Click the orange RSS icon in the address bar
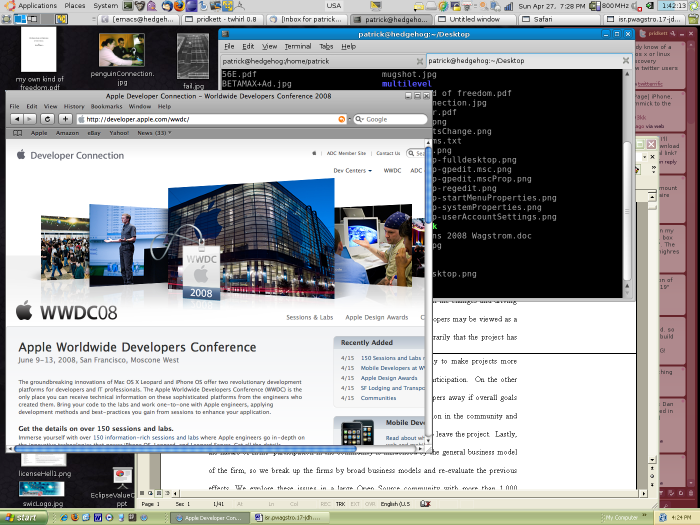This screenshot has width=700, height=525. pos(342,119)
